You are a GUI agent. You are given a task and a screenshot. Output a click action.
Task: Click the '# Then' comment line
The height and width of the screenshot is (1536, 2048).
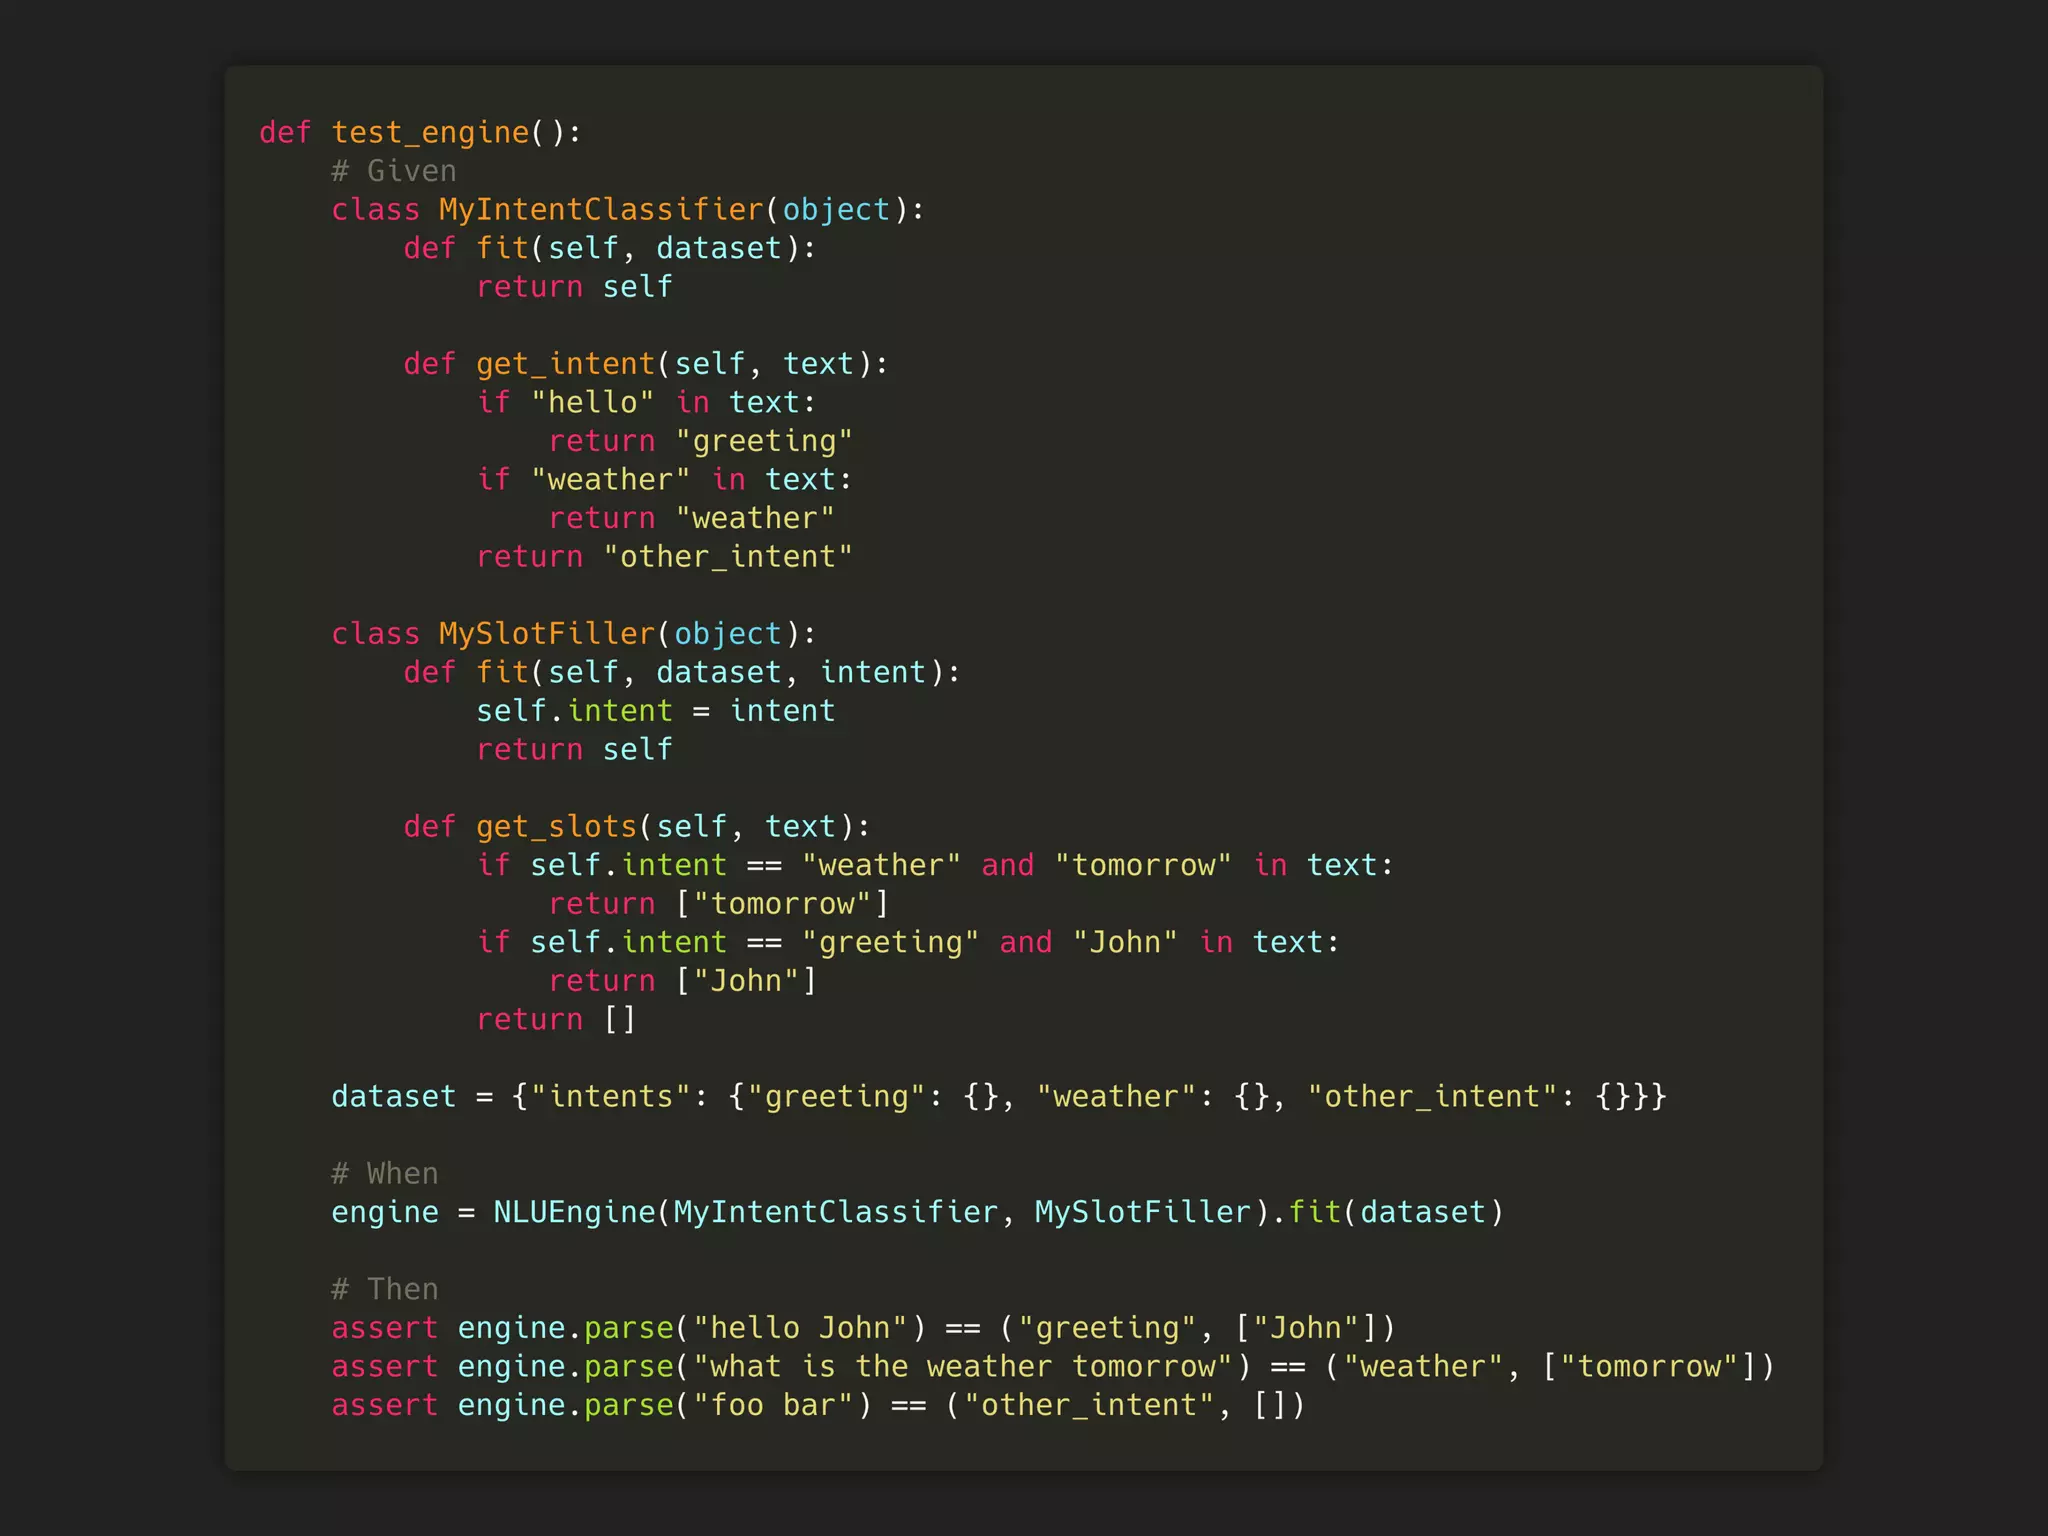(x=385, y=1290)
